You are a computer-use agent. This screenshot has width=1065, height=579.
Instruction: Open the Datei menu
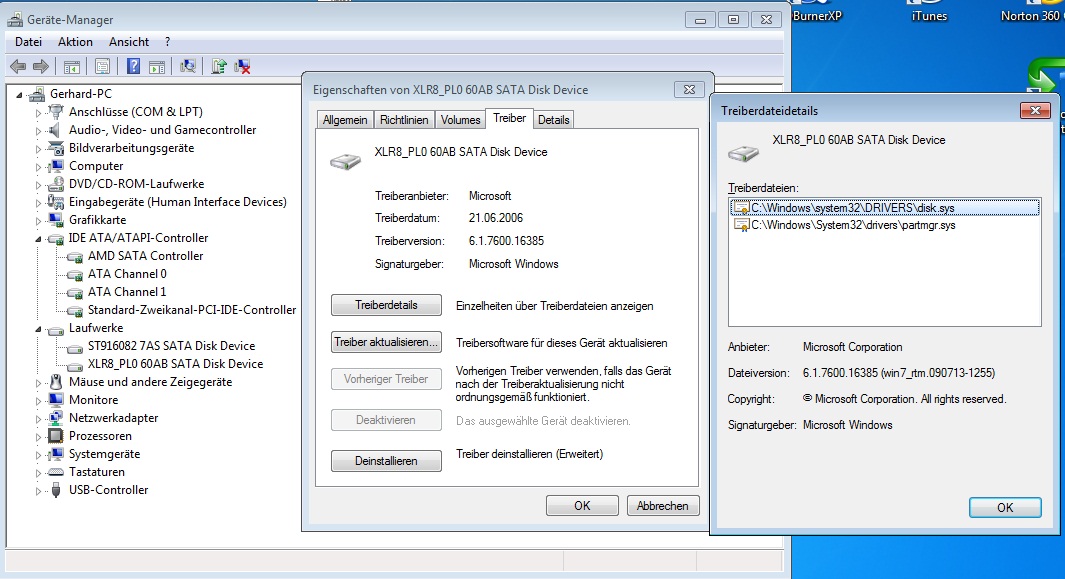pyautogui.click(x=29, y=42)
